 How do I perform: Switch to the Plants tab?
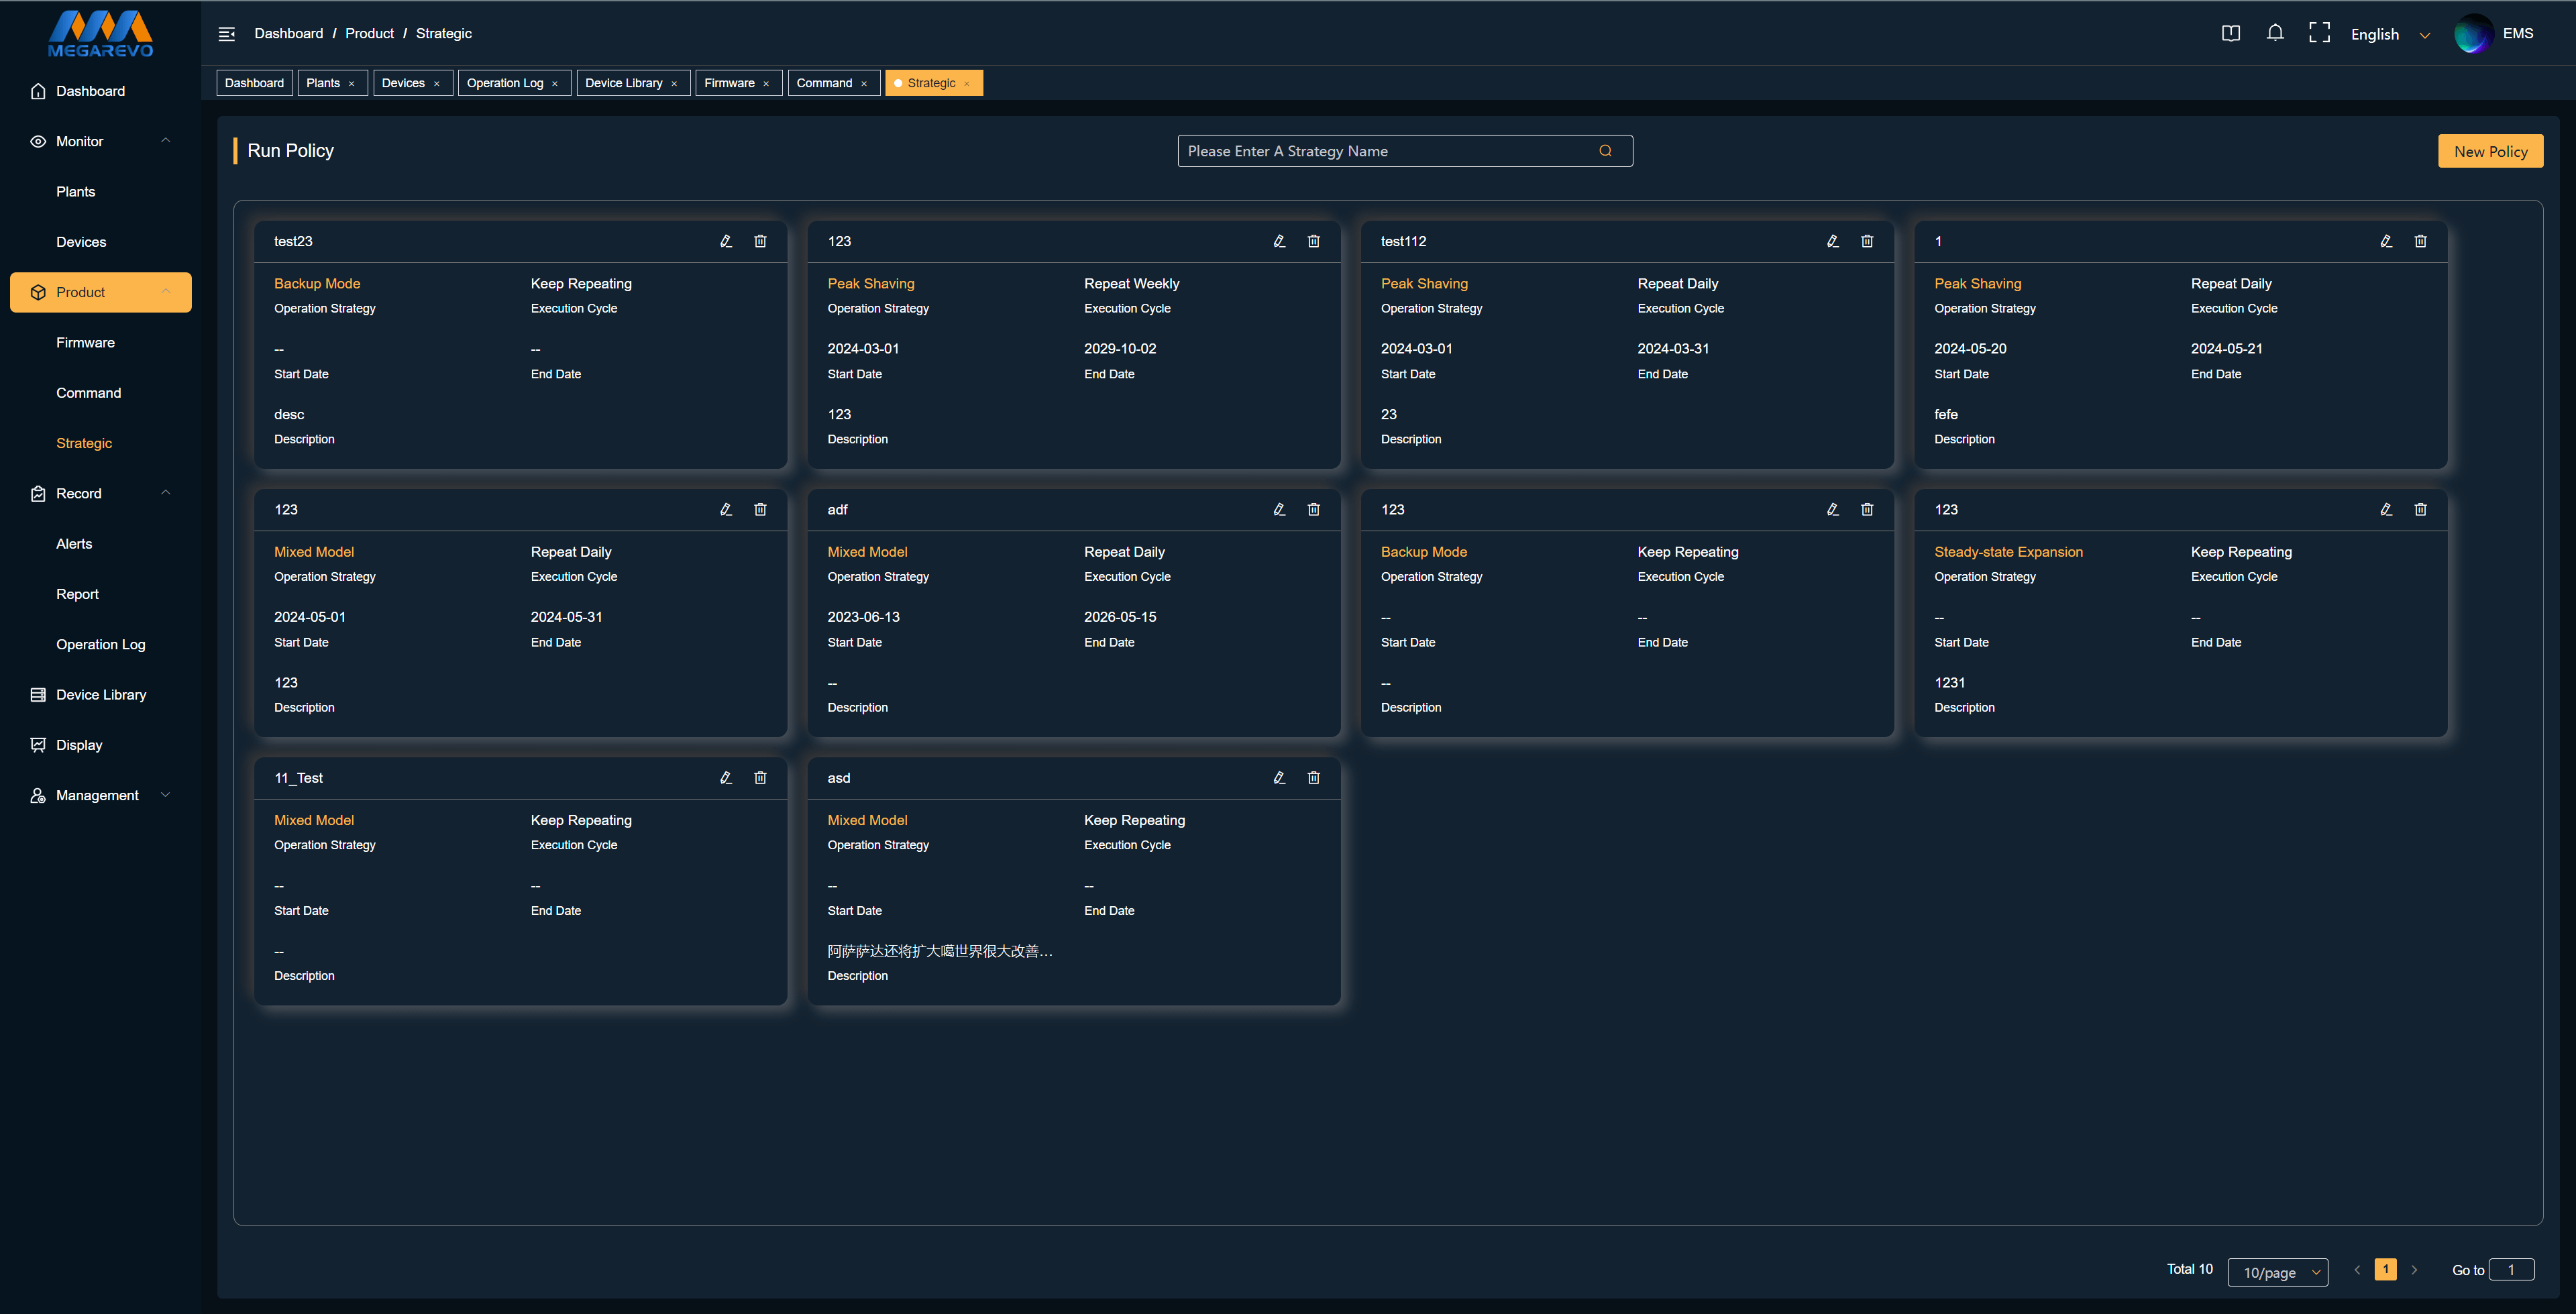click(323, 83)
